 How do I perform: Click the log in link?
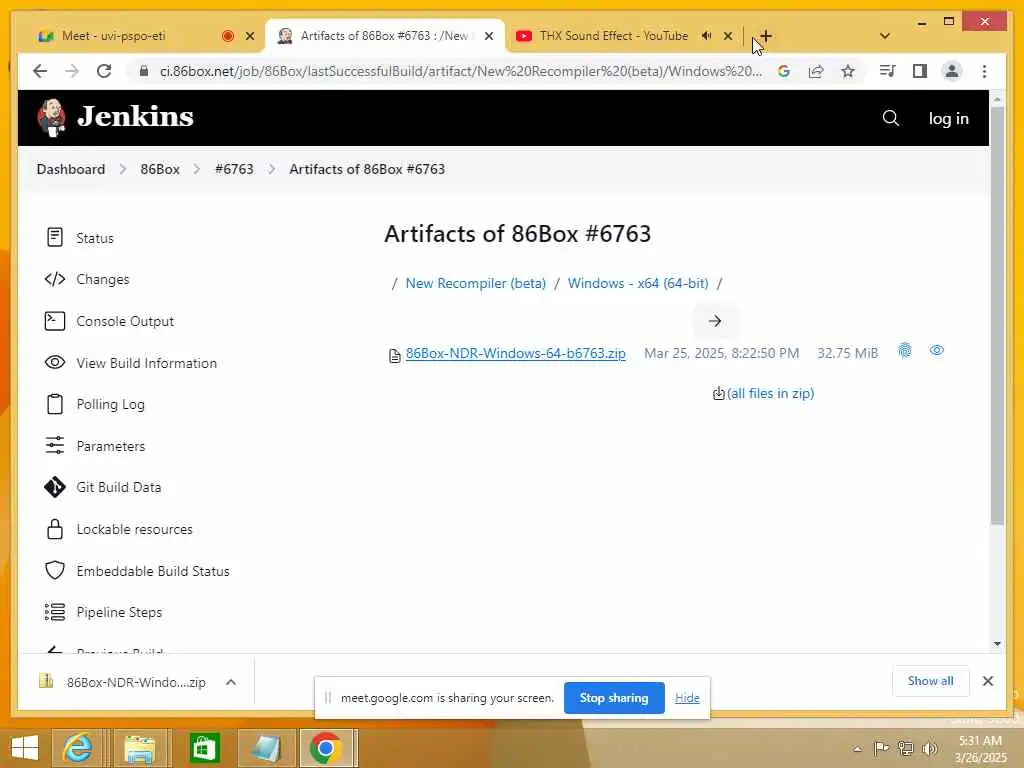coord(948,118)
